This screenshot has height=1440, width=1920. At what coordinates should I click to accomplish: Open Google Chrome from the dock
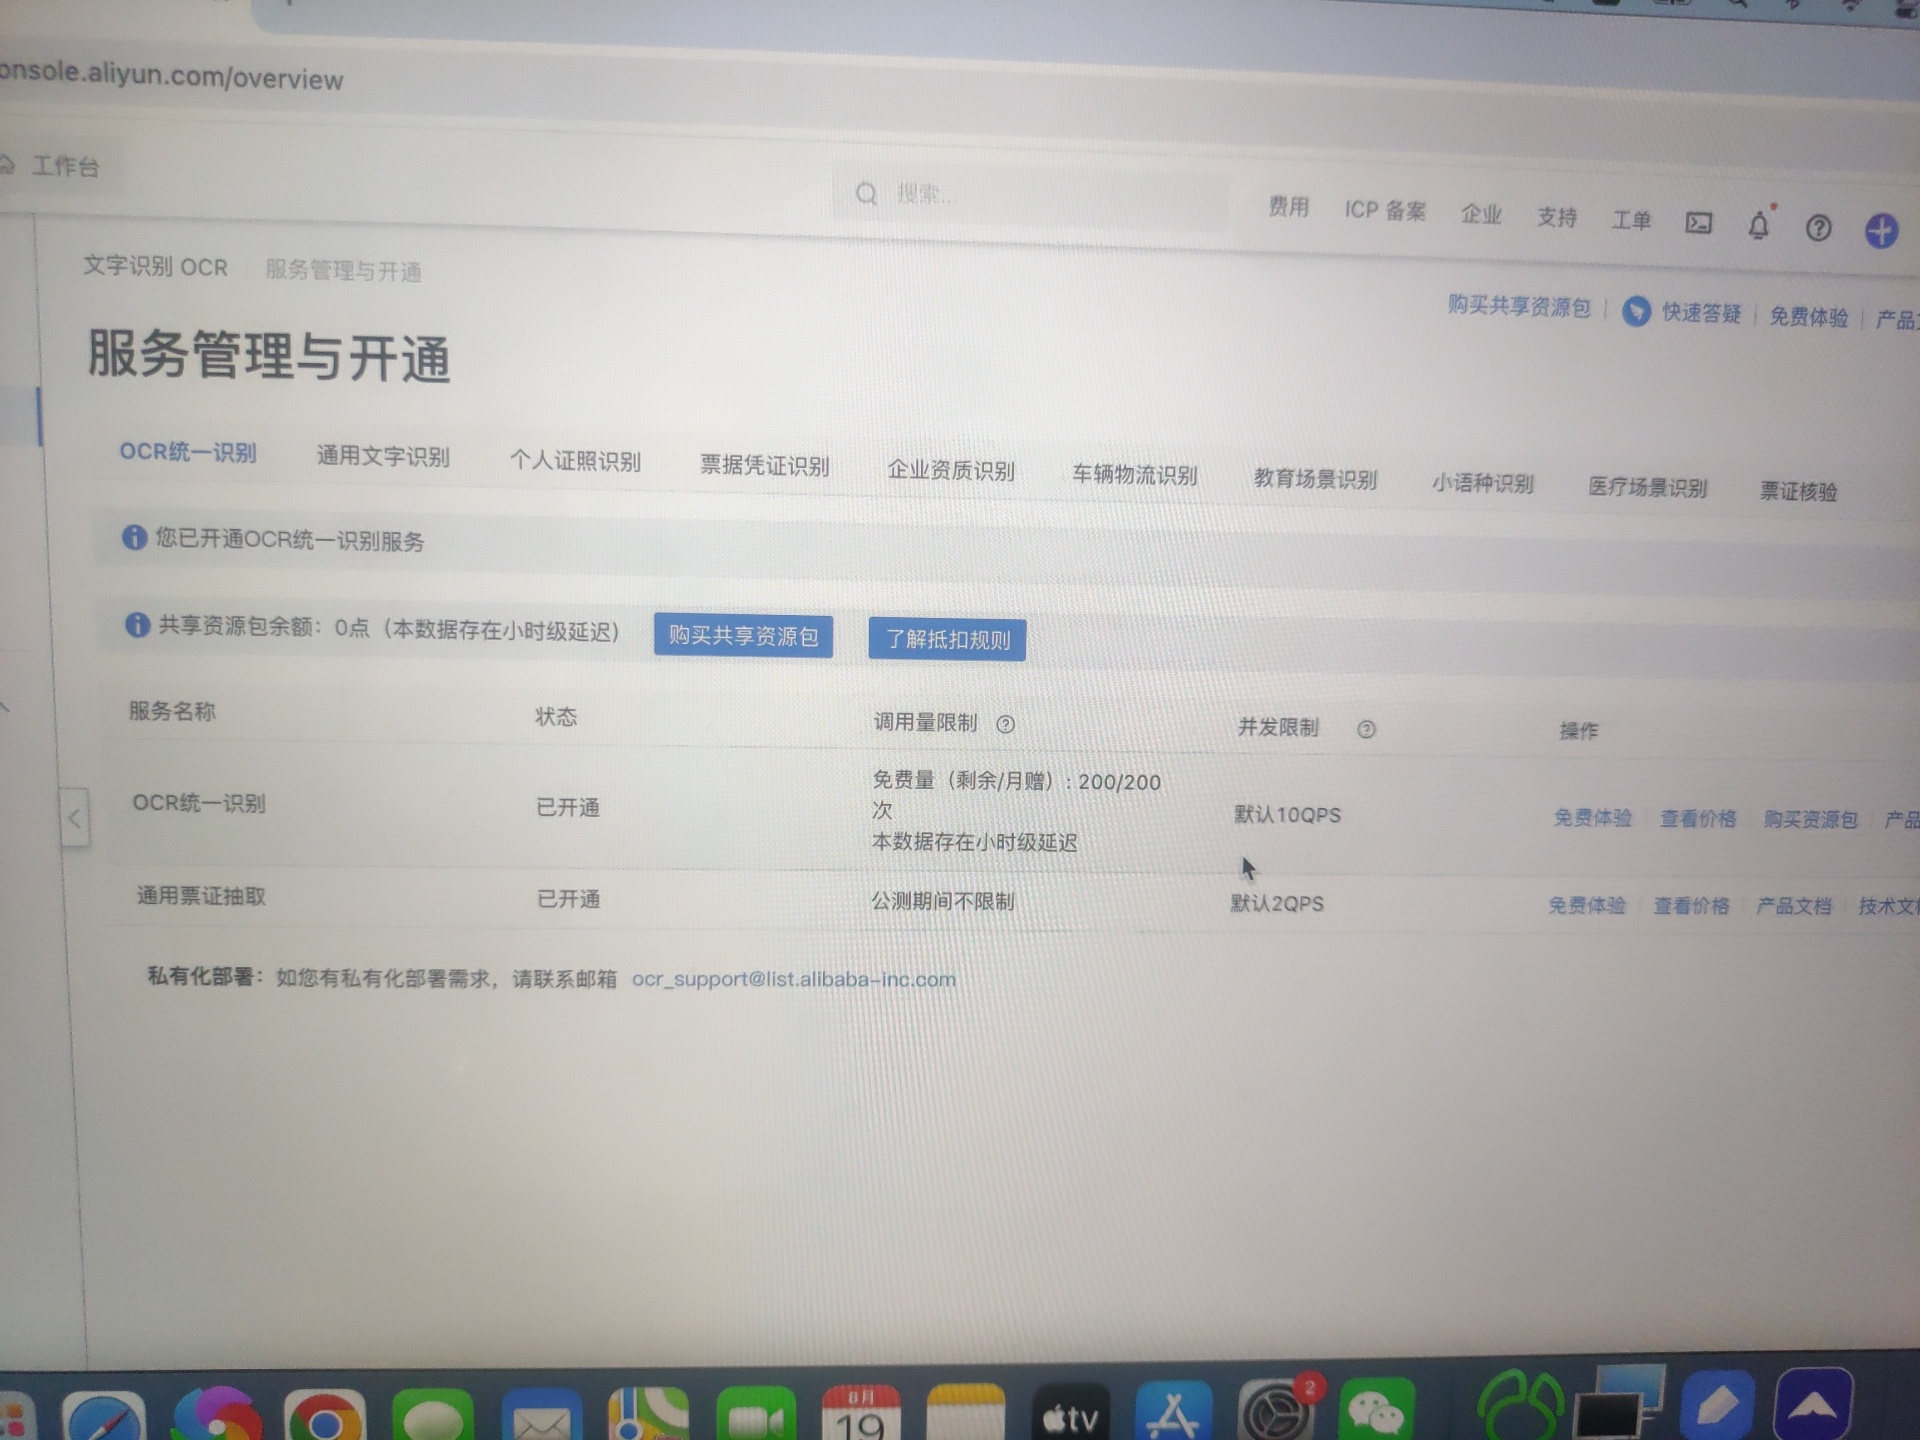(x=324, y=1416)
